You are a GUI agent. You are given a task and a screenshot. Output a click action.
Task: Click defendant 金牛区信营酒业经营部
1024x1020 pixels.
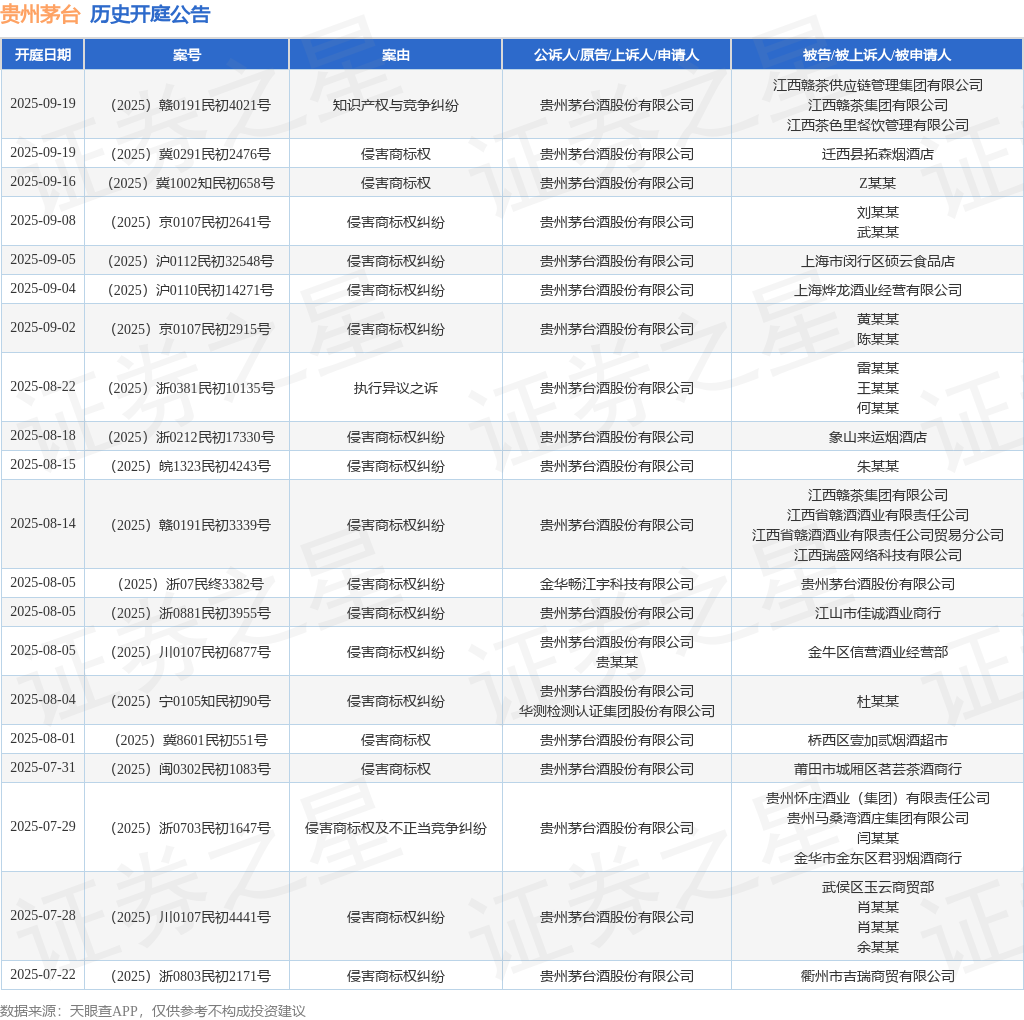click(878, 652)
